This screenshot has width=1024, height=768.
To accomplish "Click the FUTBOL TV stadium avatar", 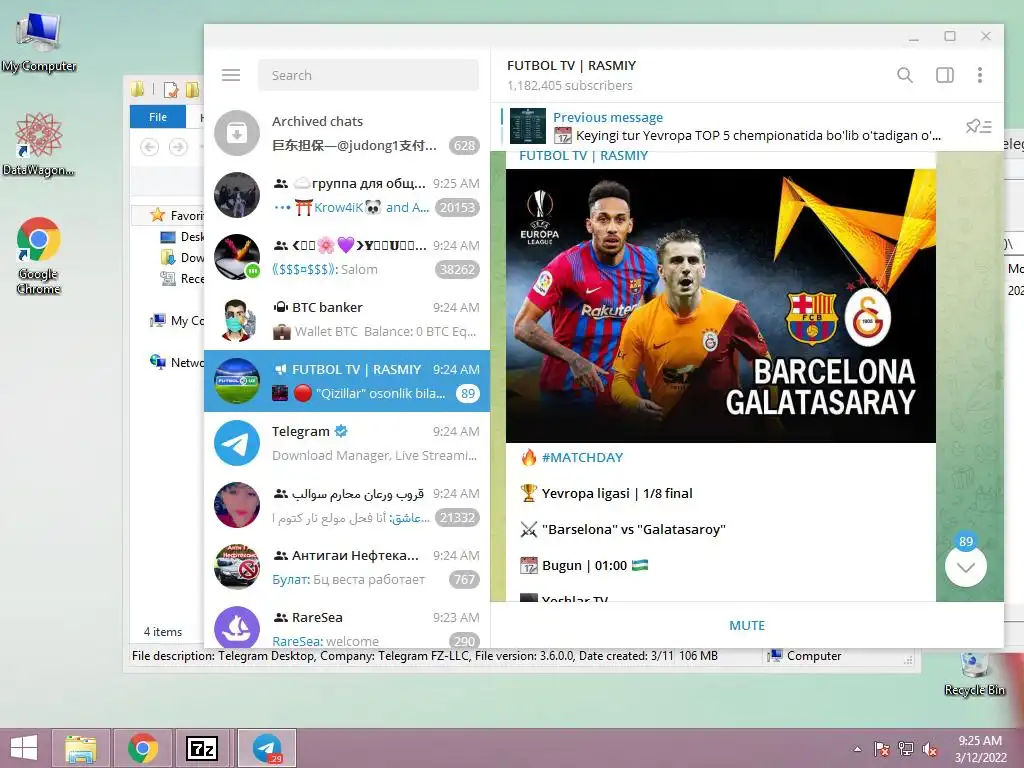I will click(x=237, y=381).
